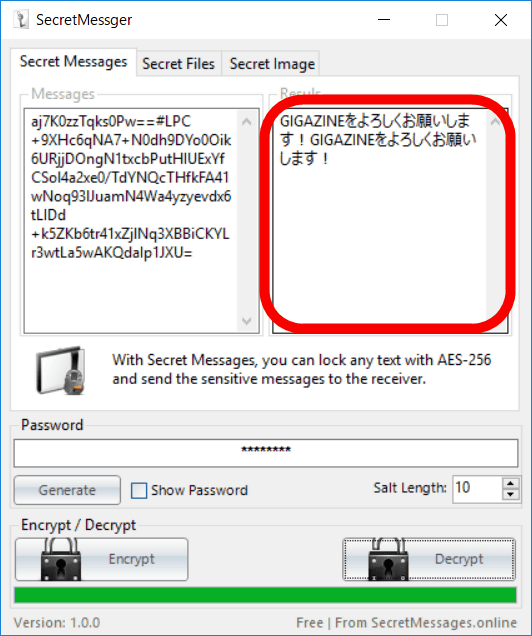This screenshot has height=636, width=532.
Task: Switch to the Secret Files tab
Action: (x=179, y=64)
